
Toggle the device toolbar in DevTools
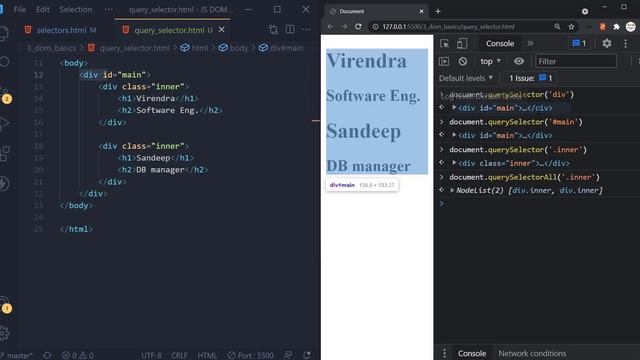[x=462, y=43]
